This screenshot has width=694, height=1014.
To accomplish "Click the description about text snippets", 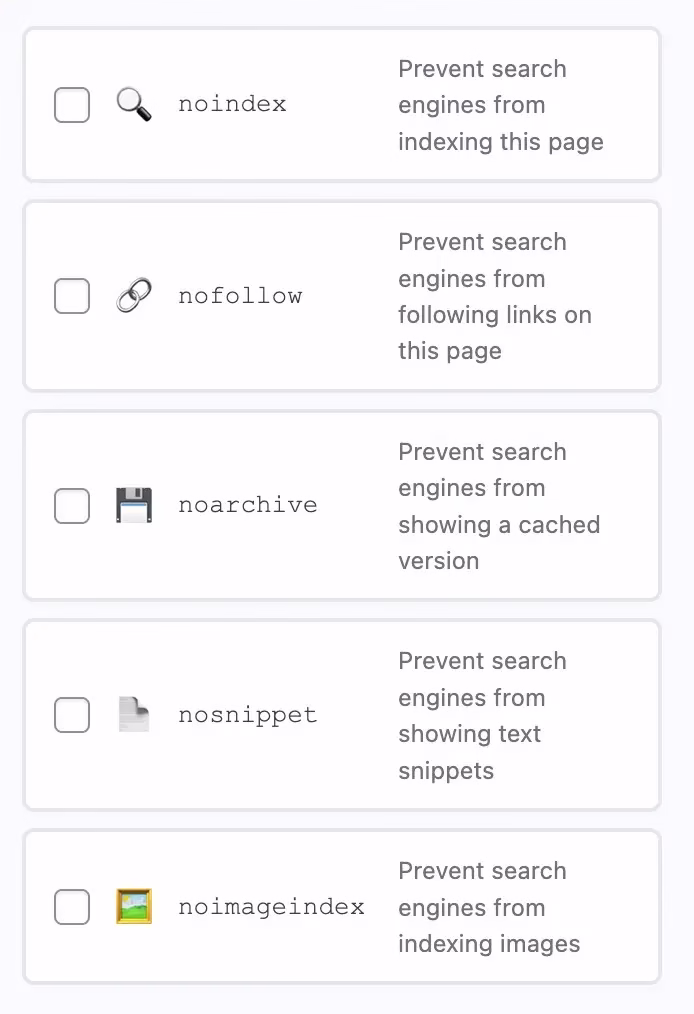I will click(x=500, y=714).
